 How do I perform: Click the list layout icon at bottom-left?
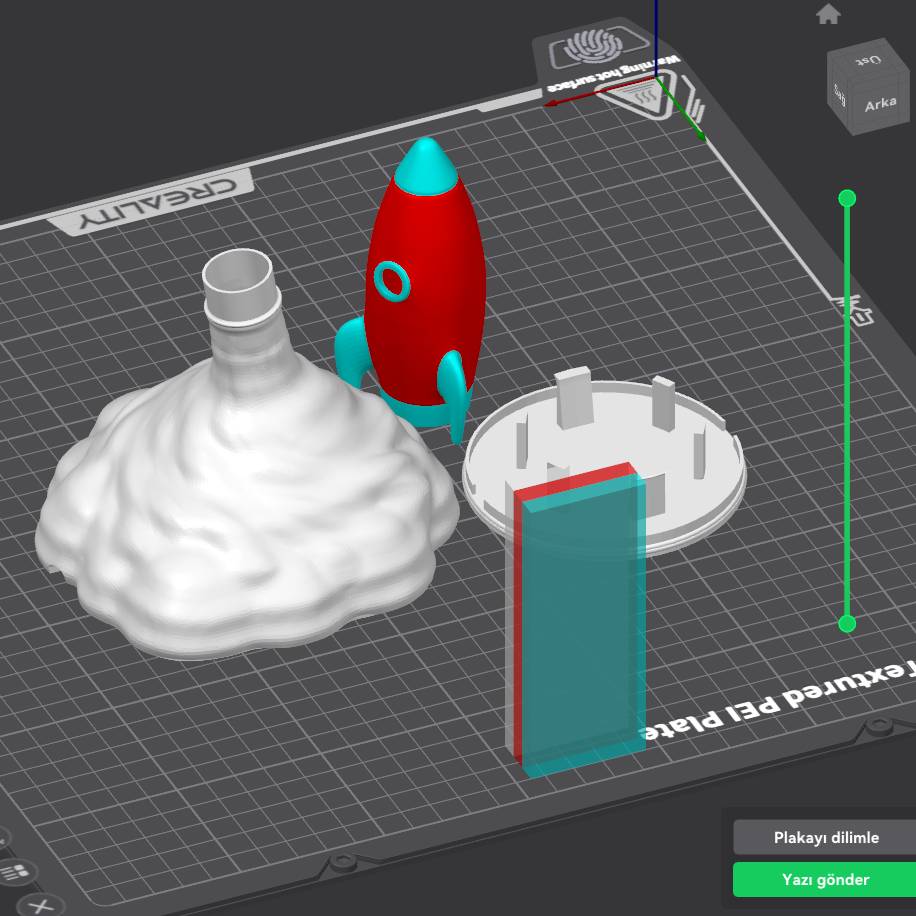point(14,872)
